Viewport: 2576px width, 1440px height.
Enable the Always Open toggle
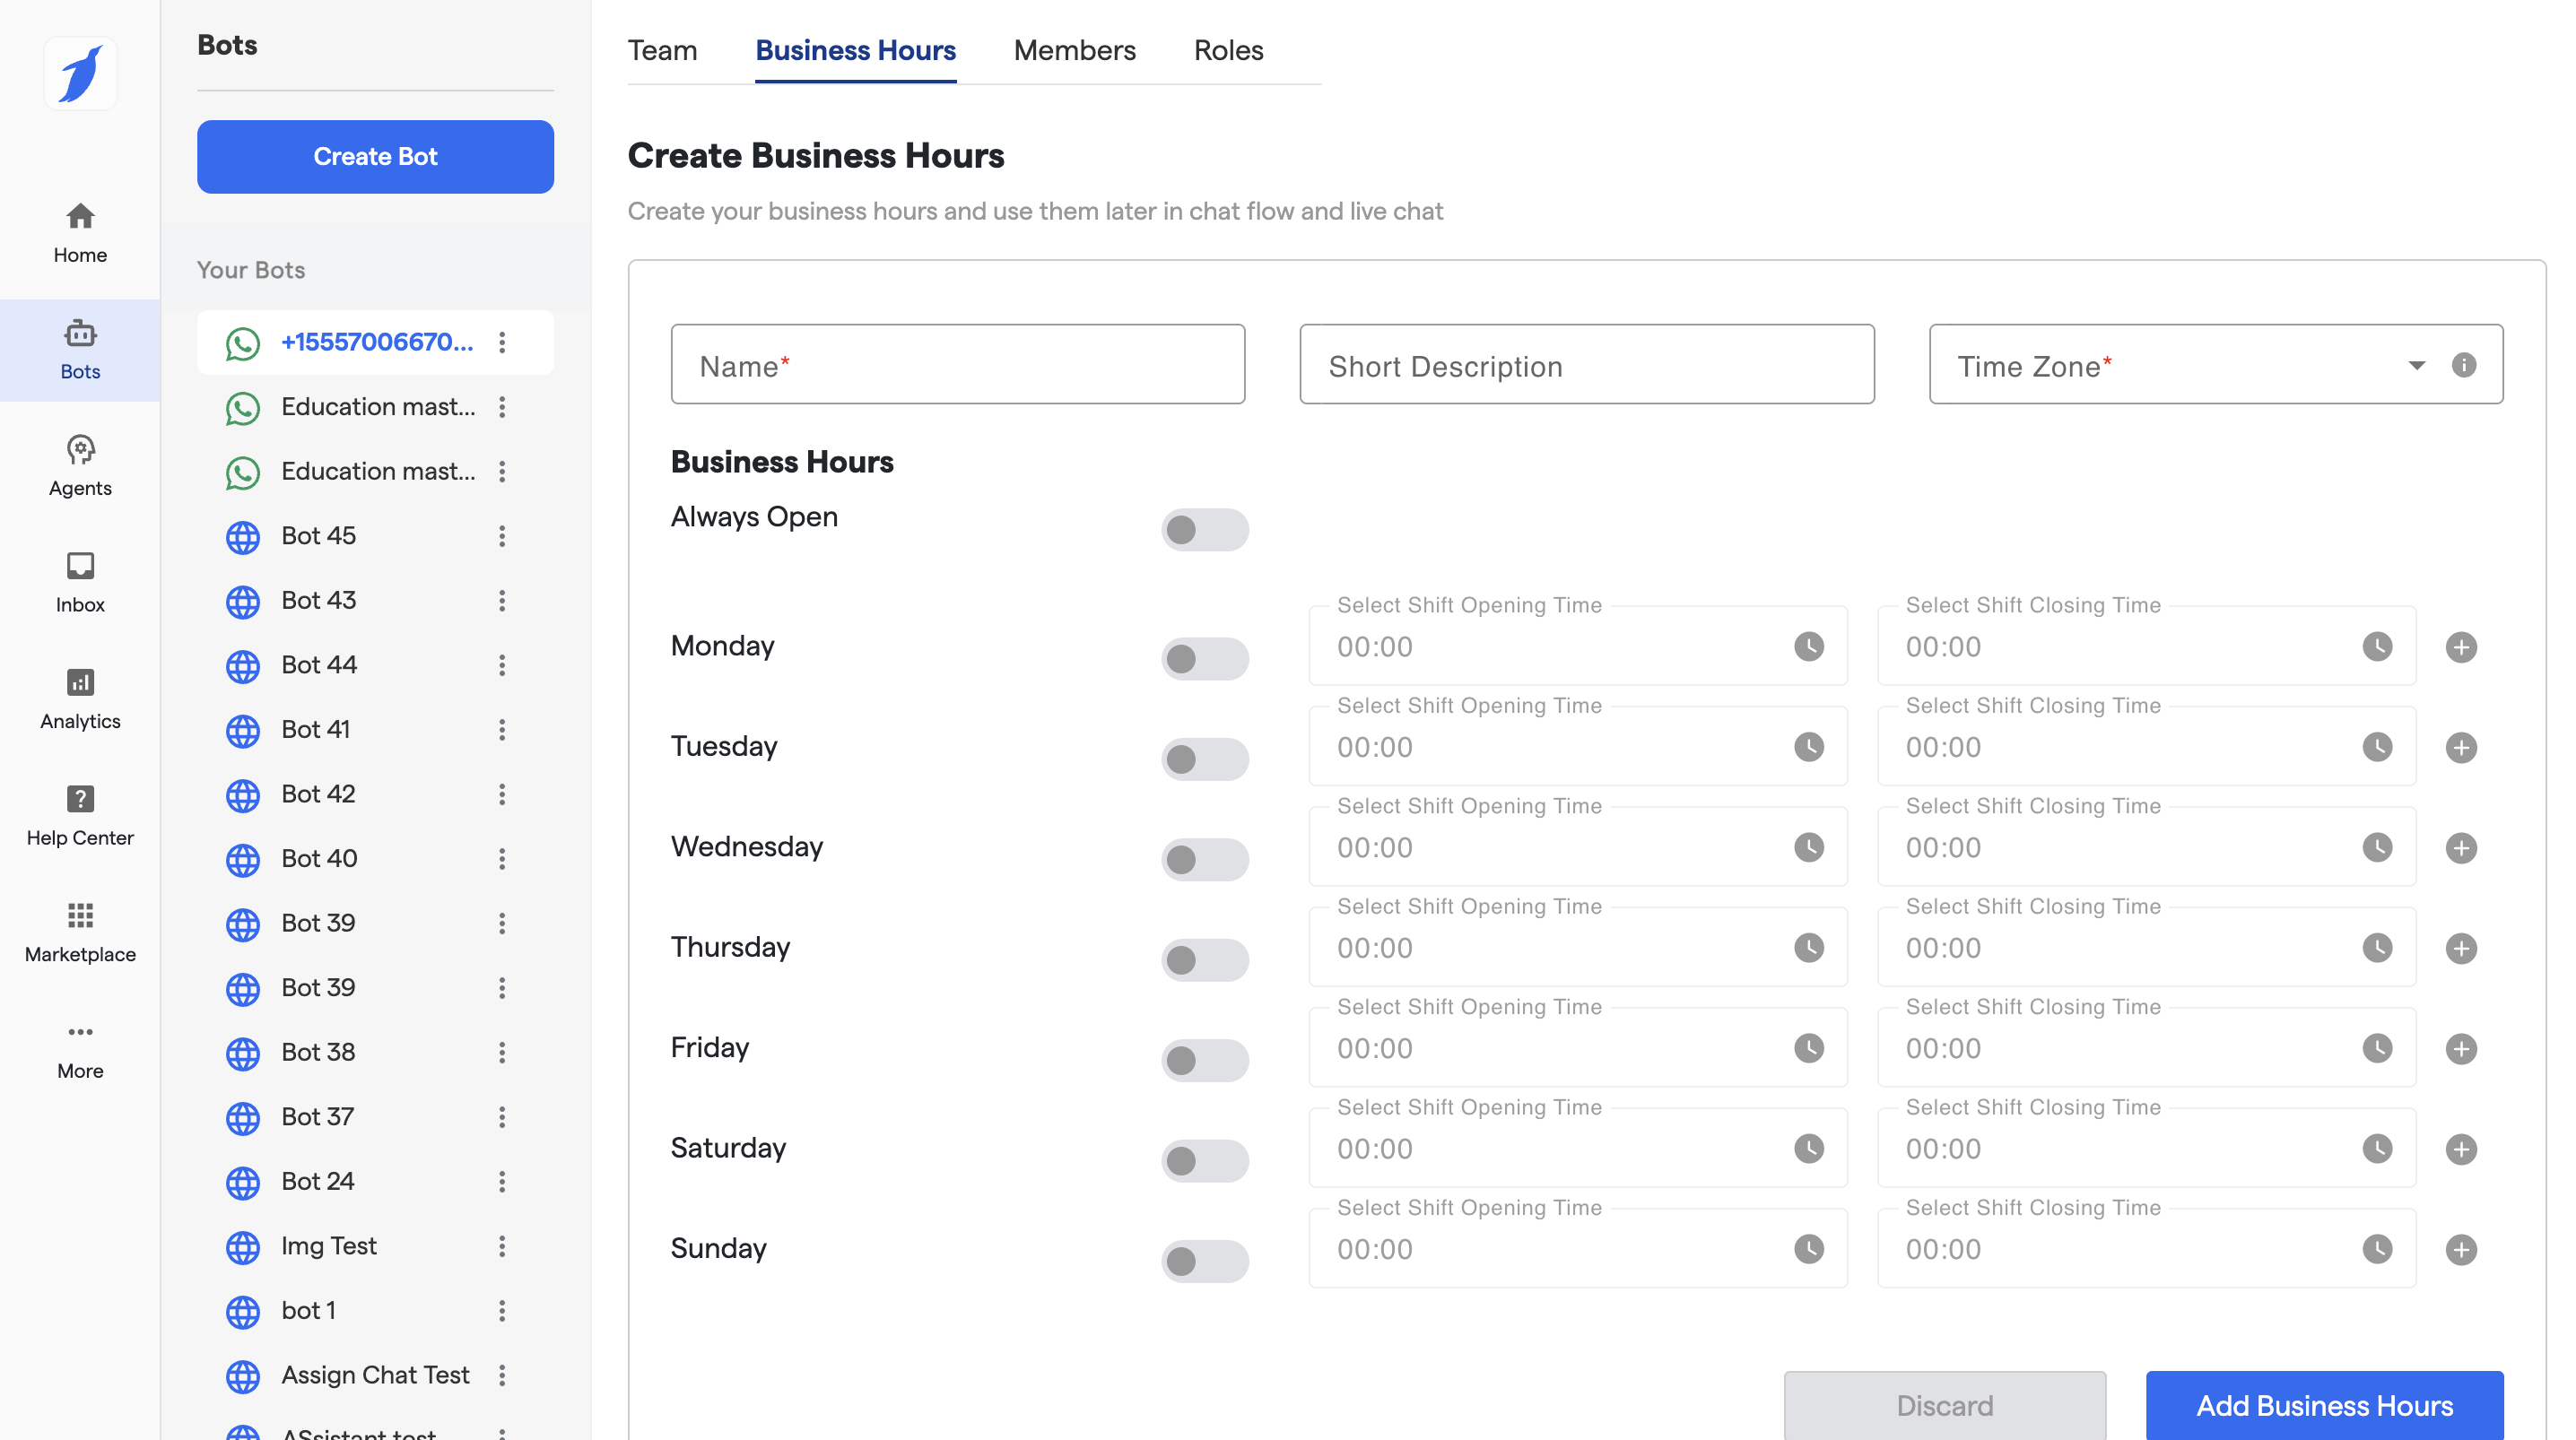(x=1204, y=530)
